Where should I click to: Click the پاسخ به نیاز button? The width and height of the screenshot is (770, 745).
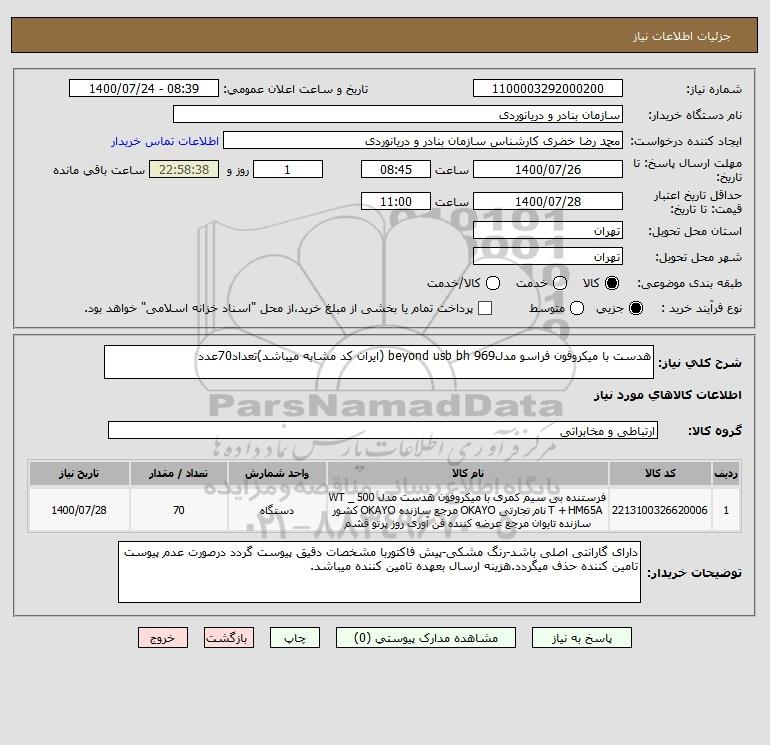point(581,638)
